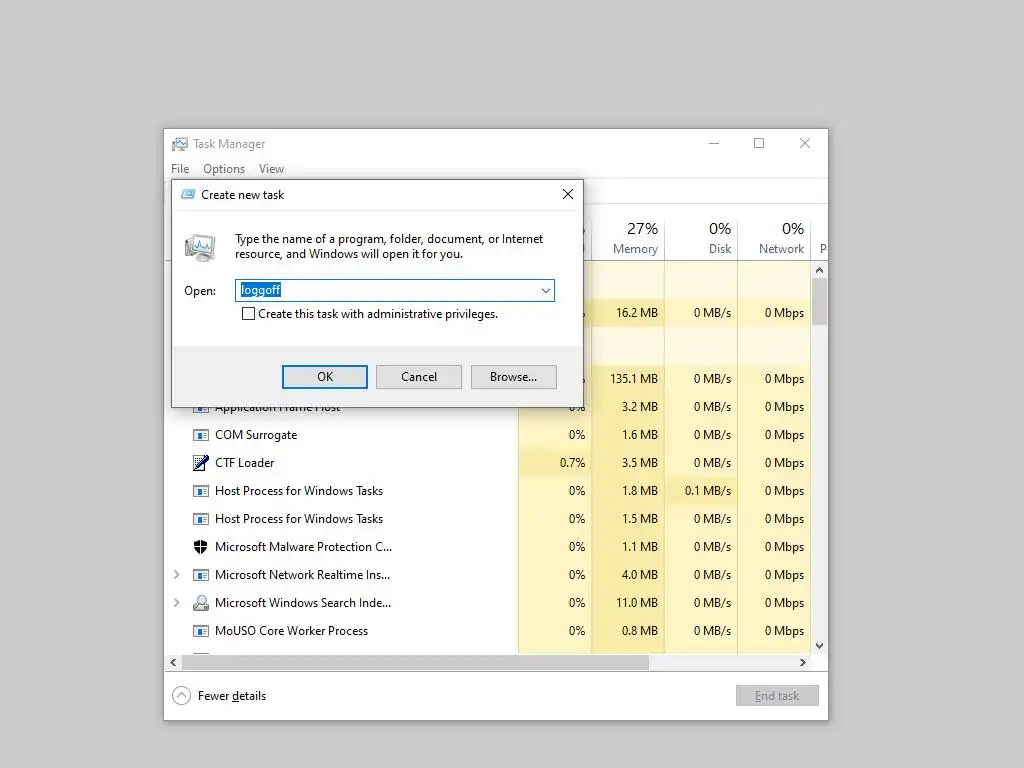This screenshot has height=768, width=1024.
Task: Expand the Microsoft Network Realtime Inspection row
Action: (176, 575)
